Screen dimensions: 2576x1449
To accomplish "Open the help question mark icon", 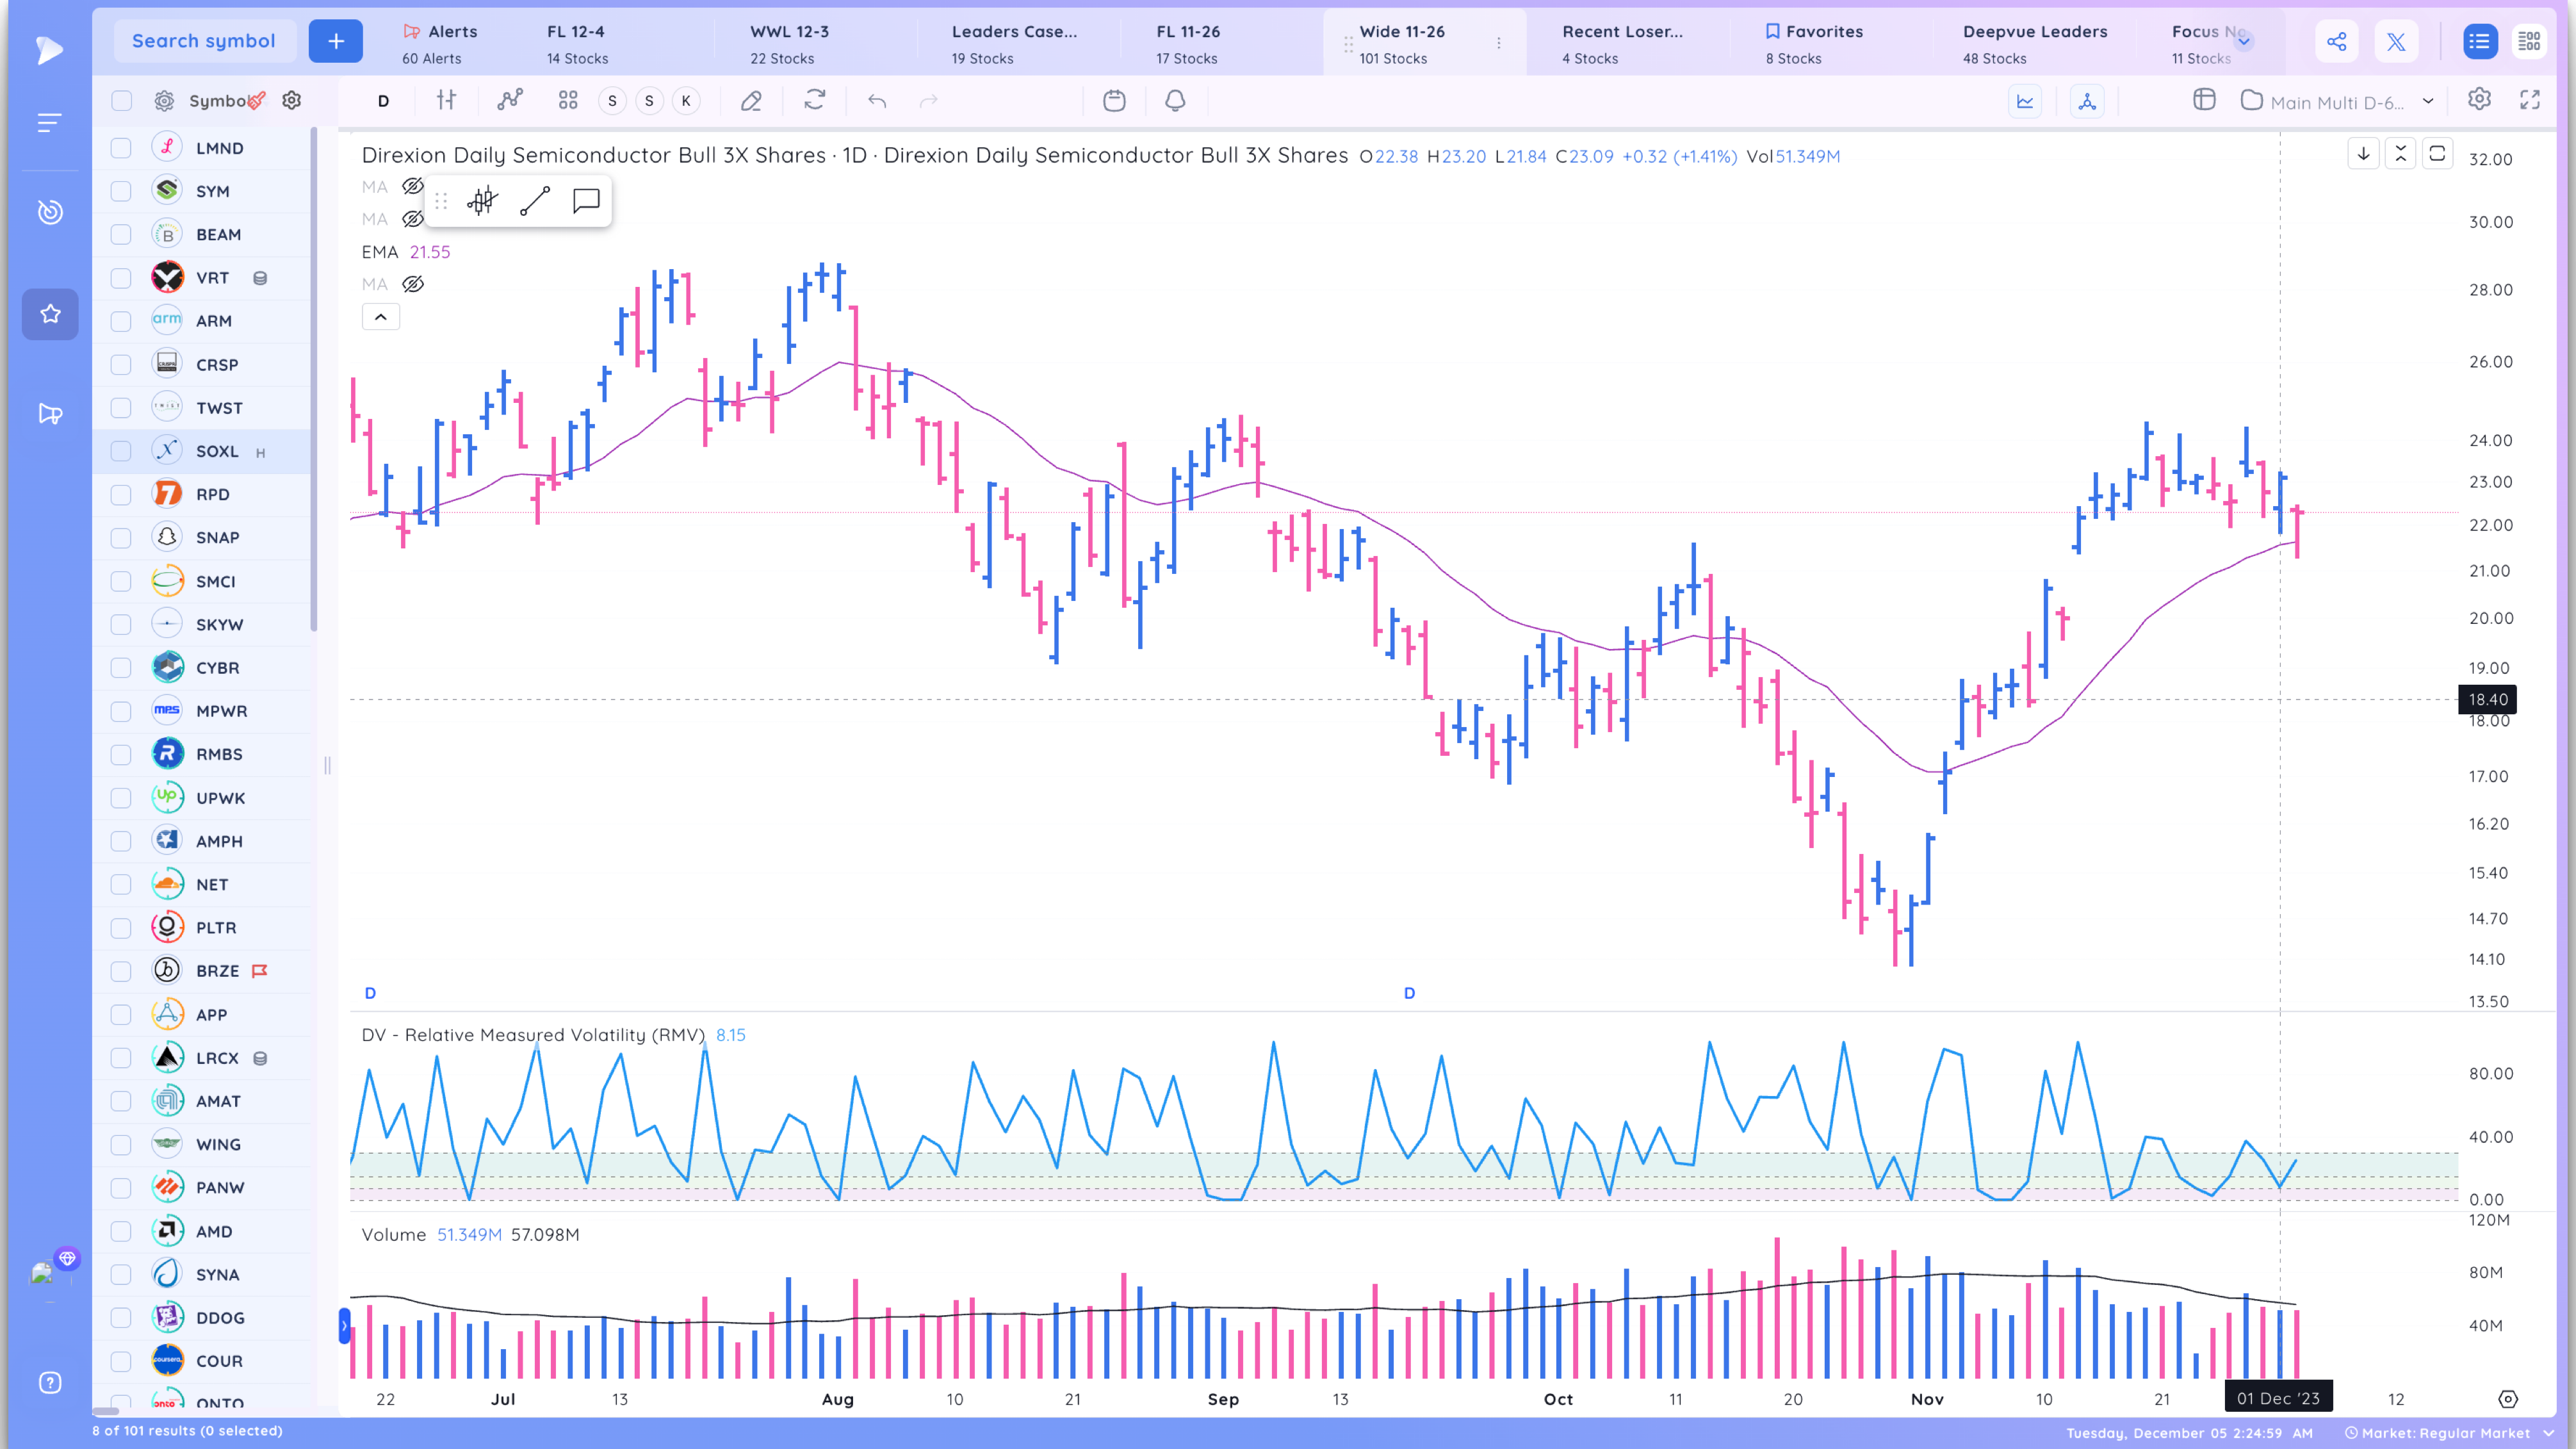I will (x=50, y=1383).
